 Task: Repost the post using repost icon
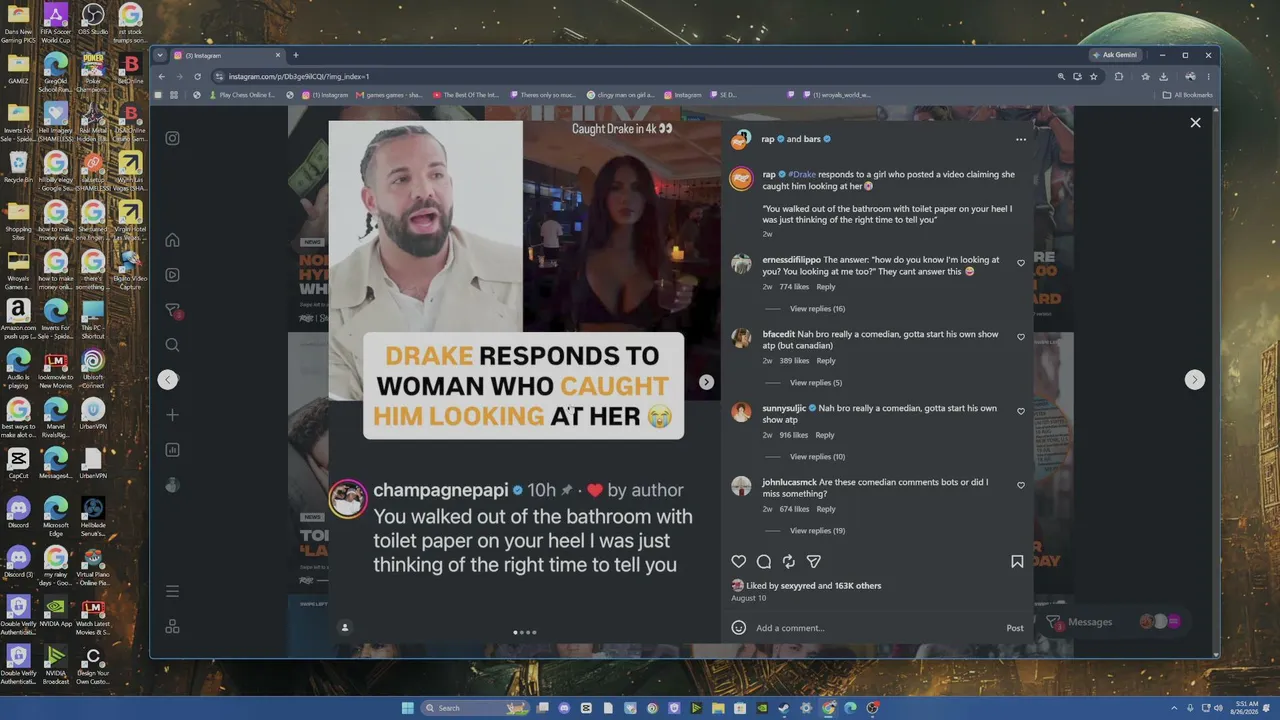pos(789,562)
